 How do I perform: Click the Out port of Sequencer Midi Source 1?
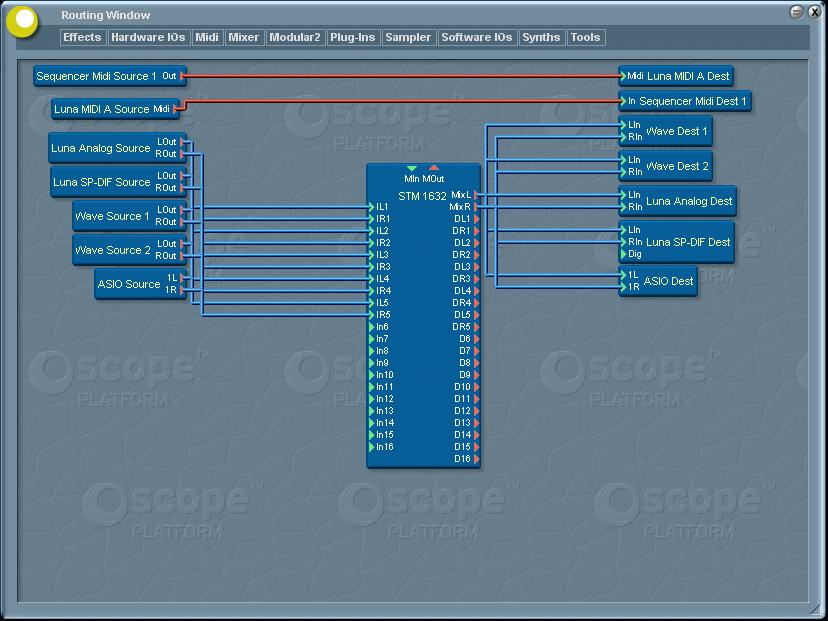(x=182, y=76)
